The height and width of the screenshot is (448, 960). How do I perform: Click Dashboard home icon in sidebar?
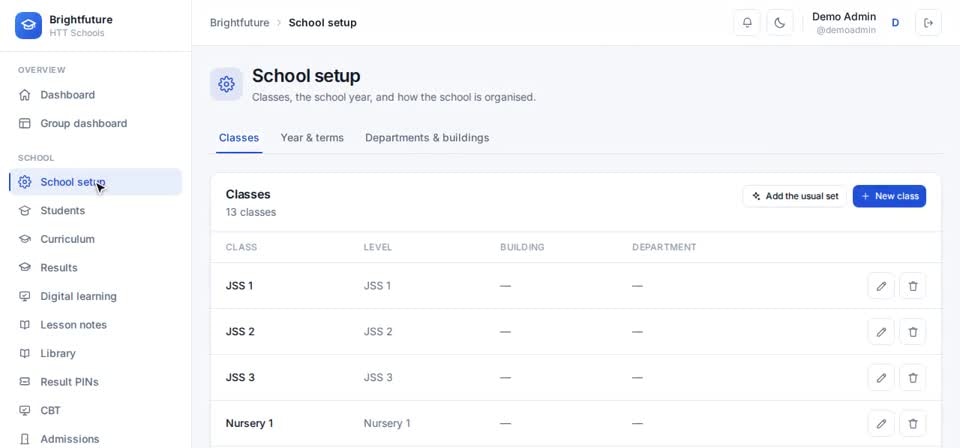pyautogui.click(x=24, y=95)
